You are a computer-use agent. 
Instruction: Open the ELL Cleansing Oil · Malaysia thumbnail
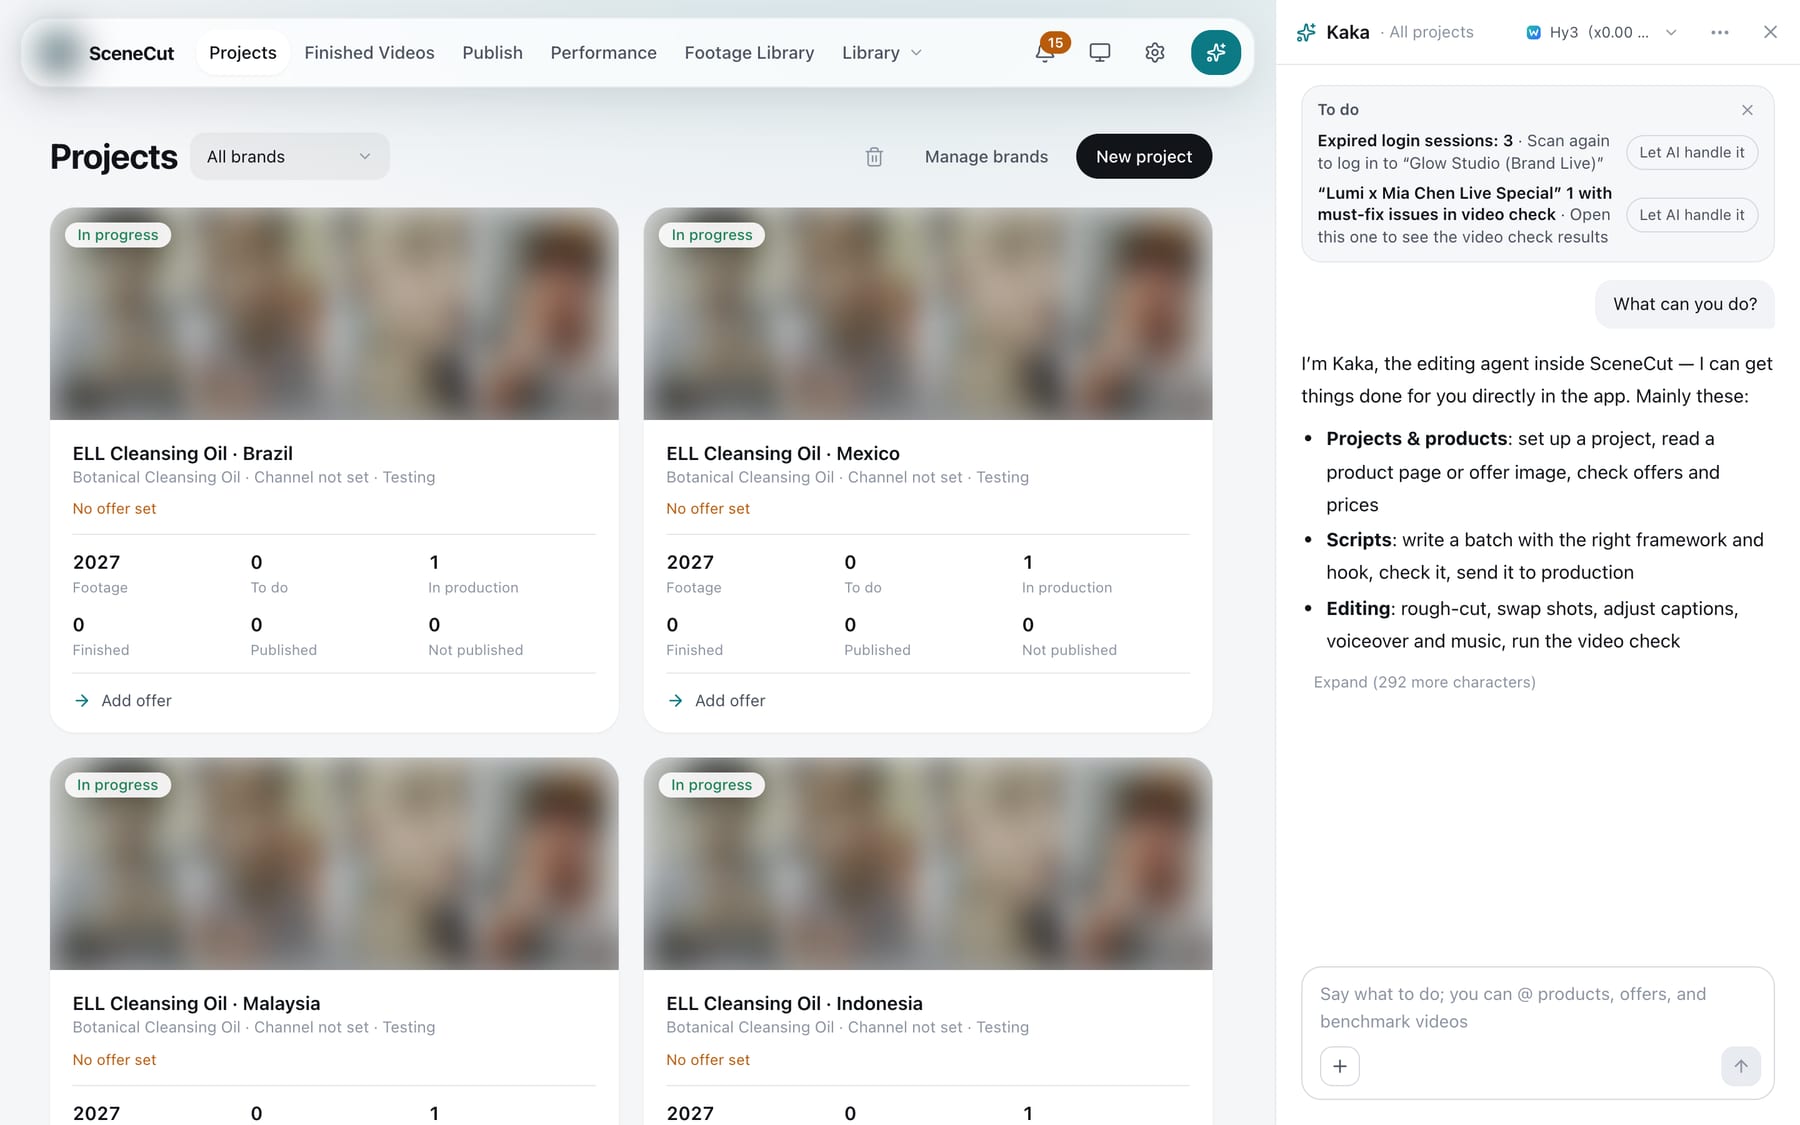coord(334,864)
